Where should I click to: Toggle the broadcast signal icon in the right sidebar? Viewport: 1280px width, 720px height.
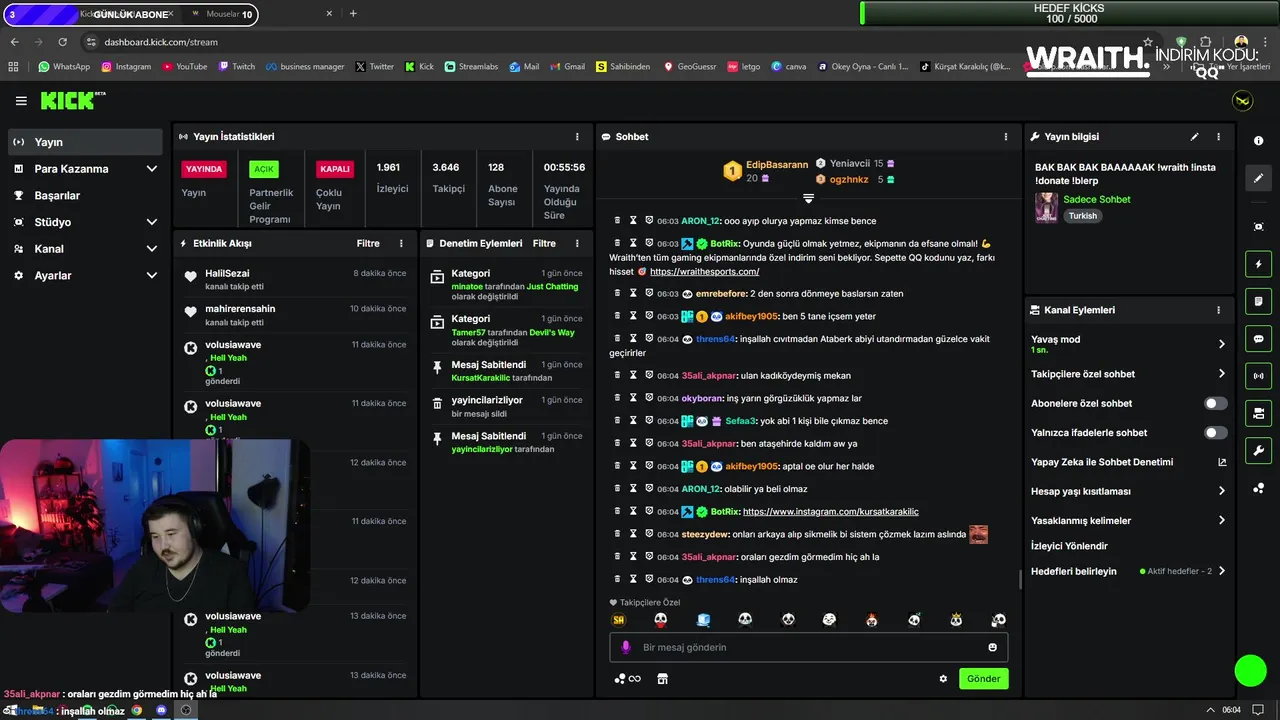pos(1258,376)
